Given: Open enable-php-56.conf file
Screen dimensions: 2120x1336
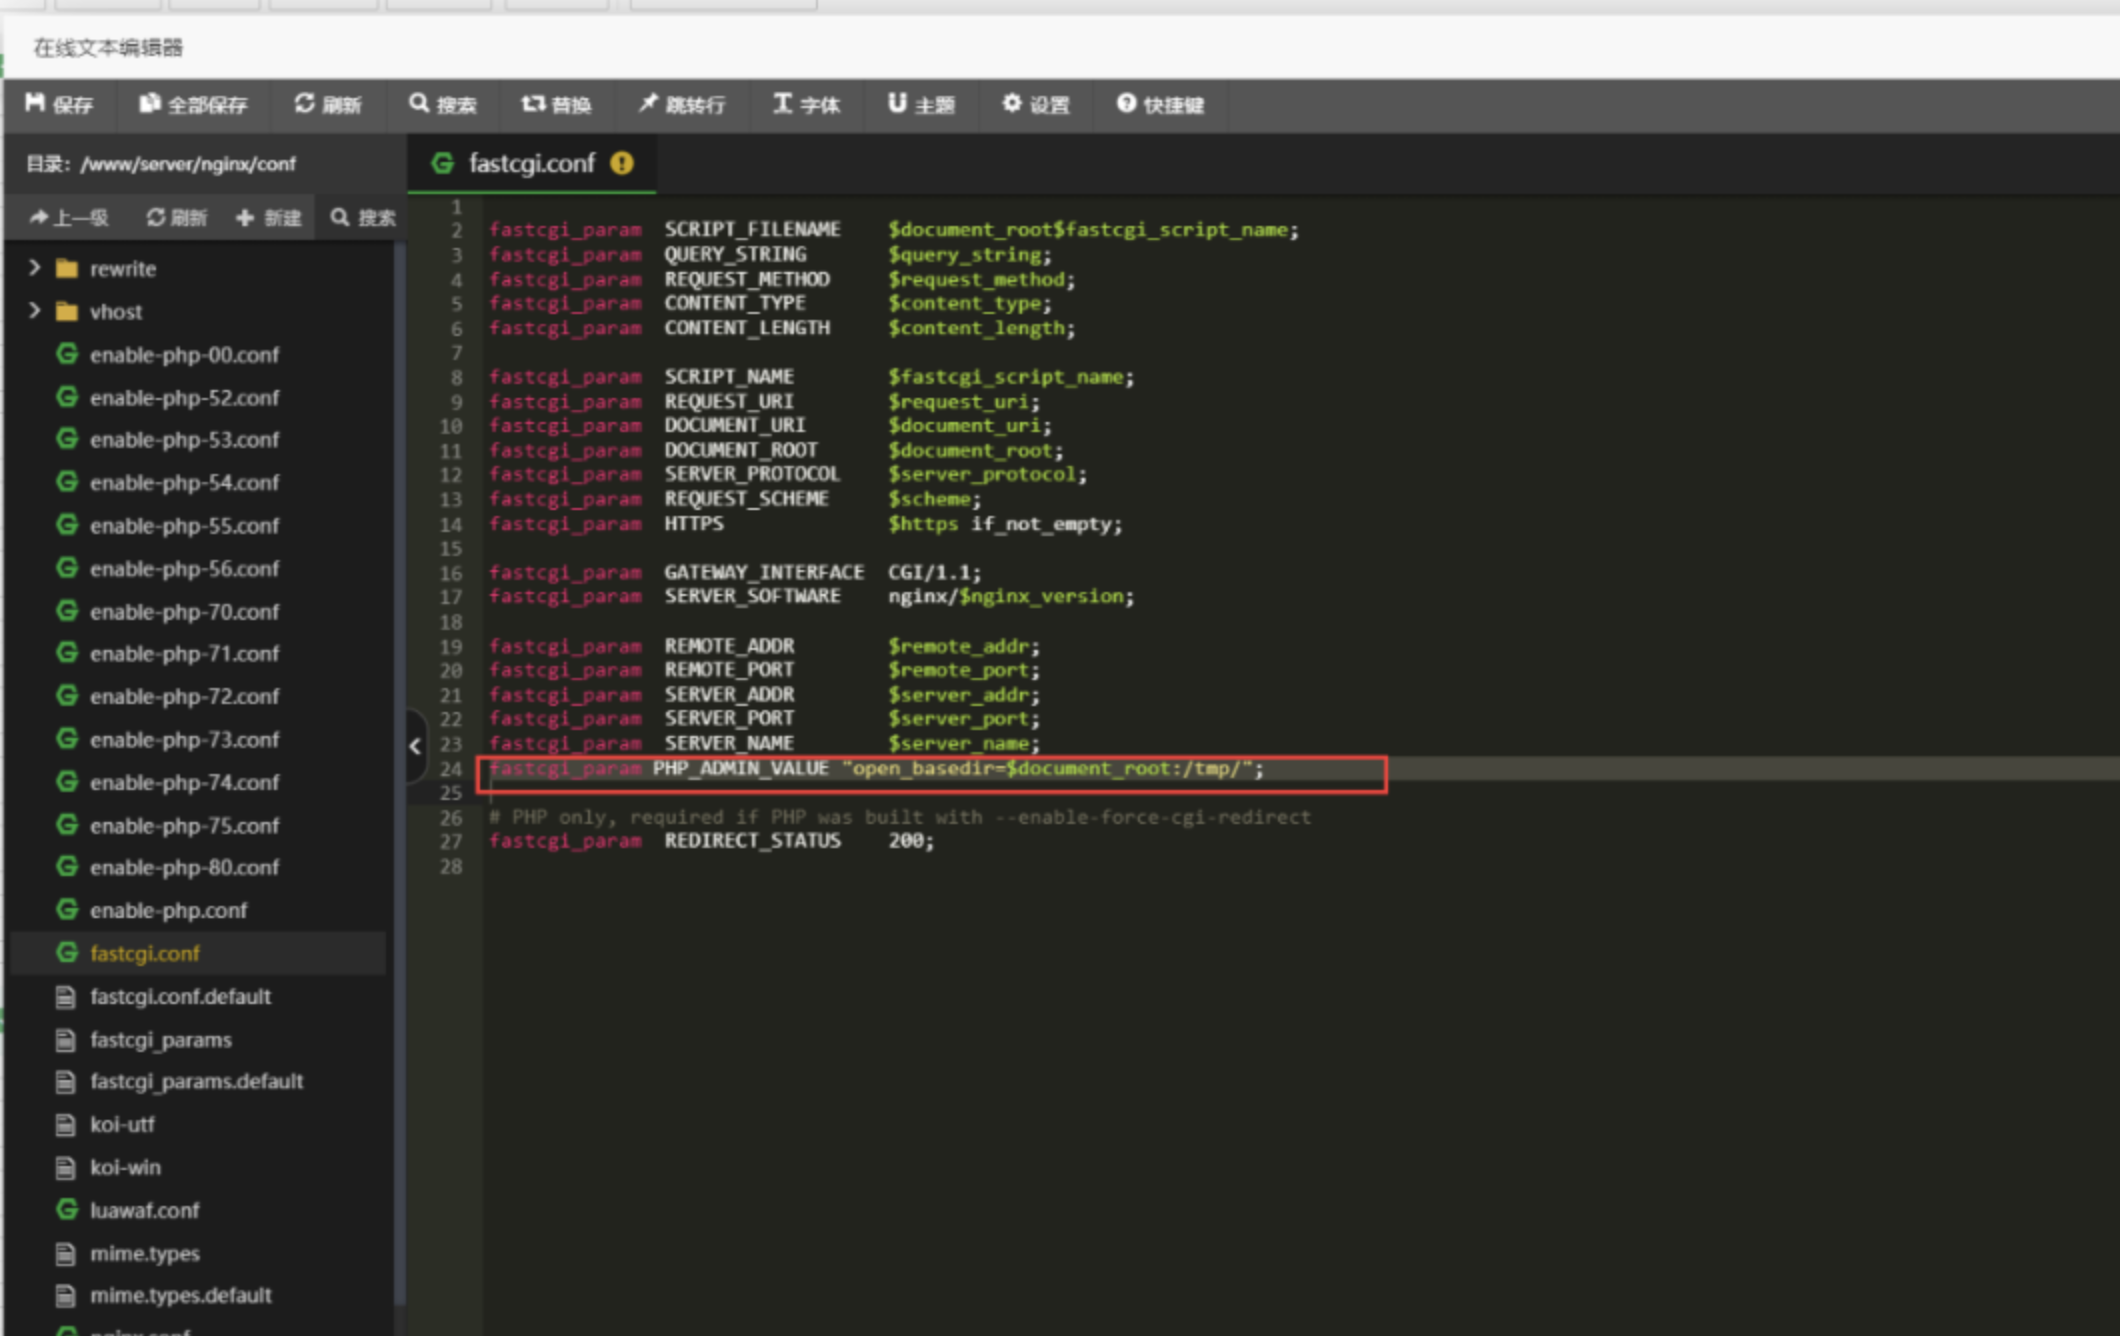Looking at the screenshot, I should (184, 569).
